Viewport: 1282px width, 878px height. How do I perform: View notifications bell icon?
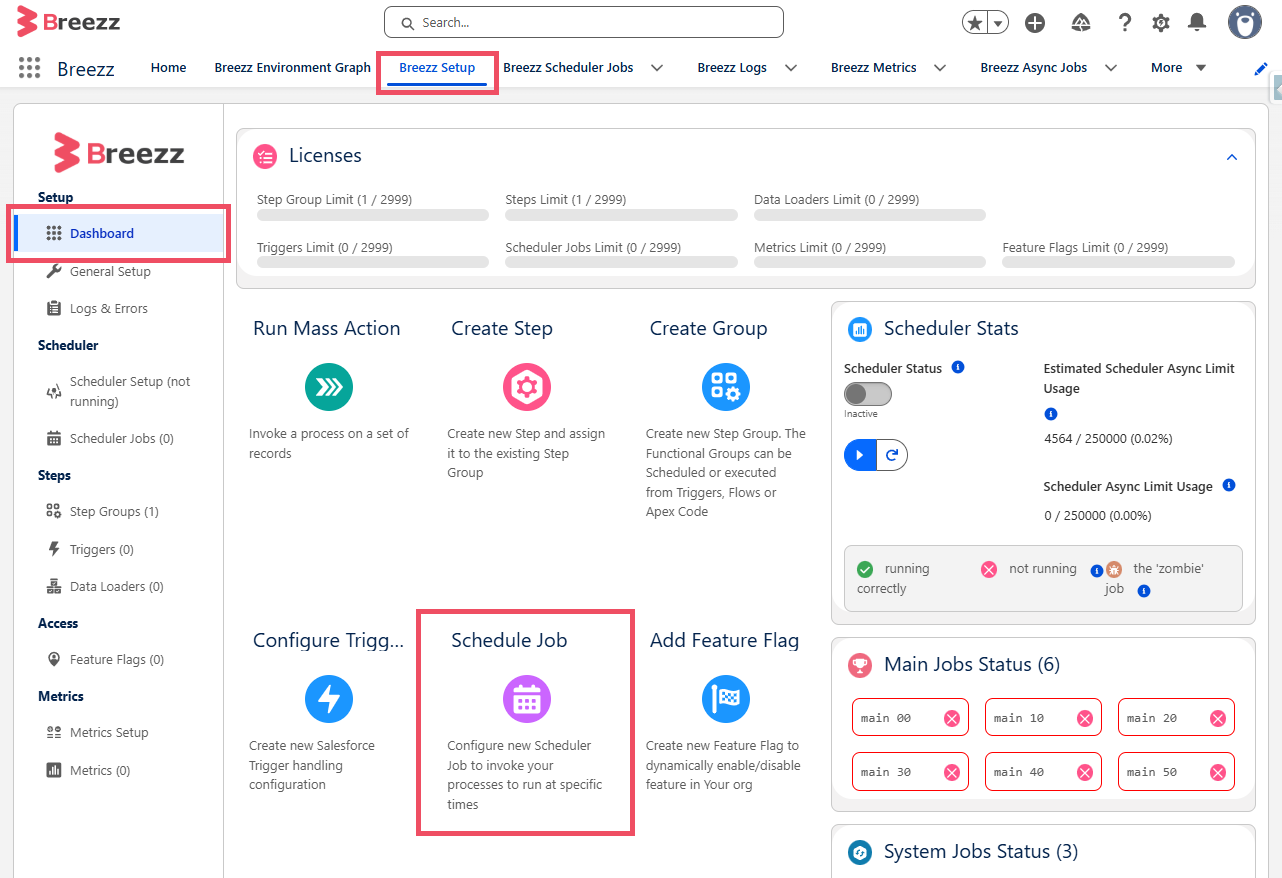[x=1197, y=22]
